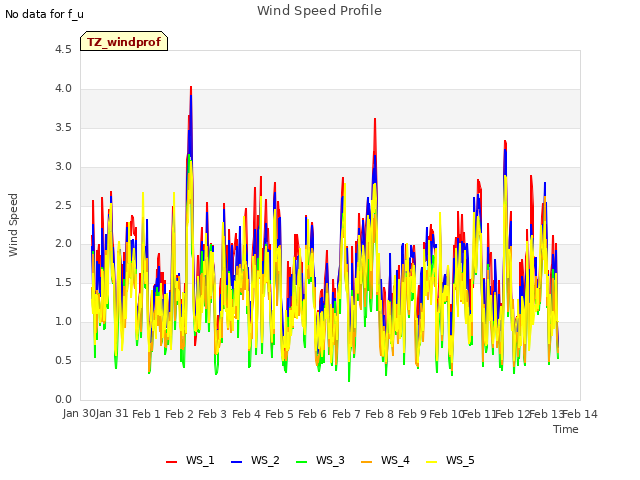The height and width of the screenshot is (480, 640).
Task: Click the blue WS_2 legend color marker
Action: click(x=236, y=462)
